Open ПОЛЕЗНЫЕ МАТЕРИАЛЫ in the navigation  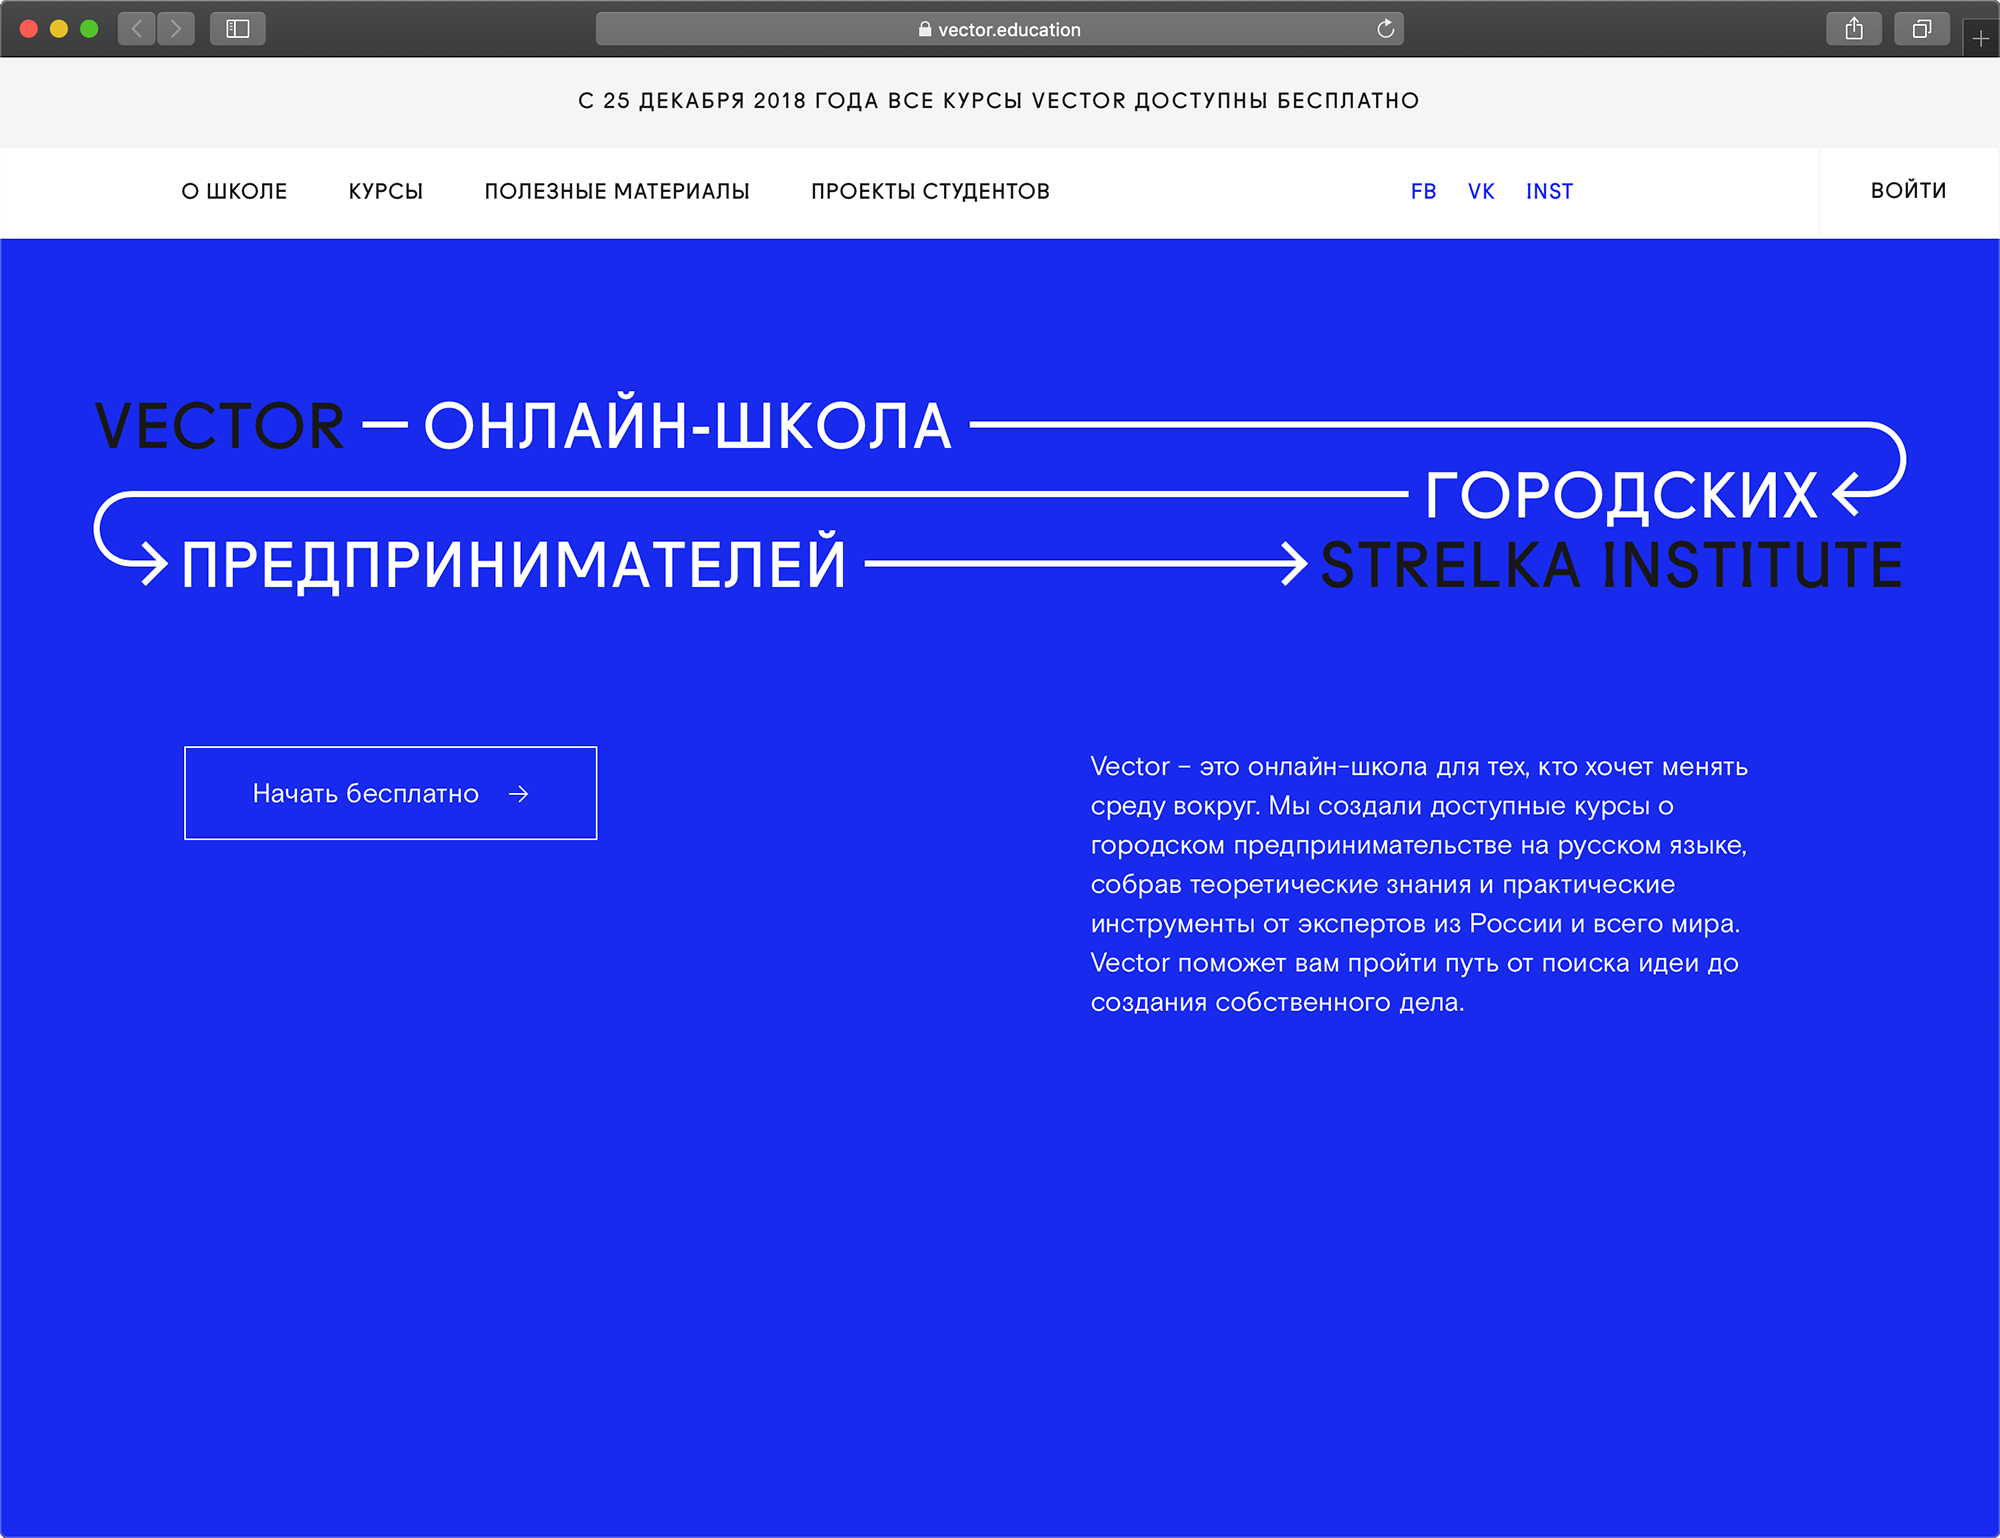(617, 191)
